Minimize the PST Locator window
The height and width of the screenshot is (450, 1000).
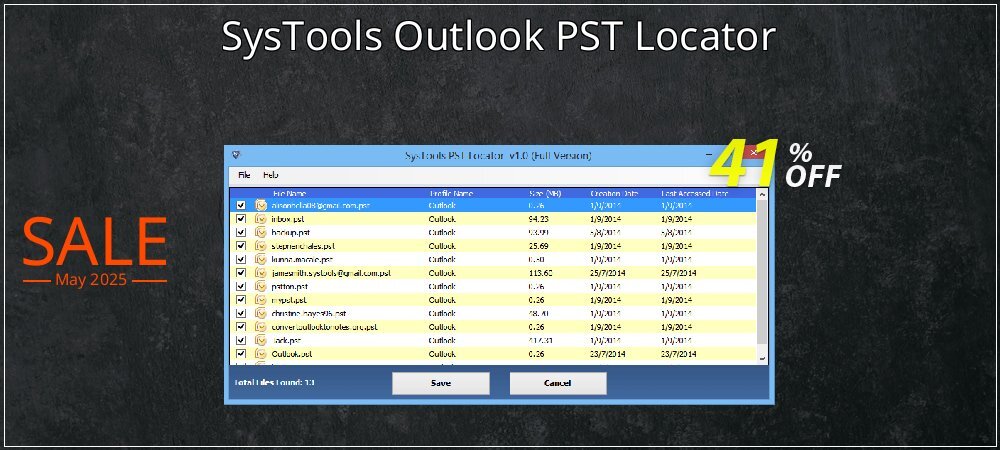click(x=709, y=154)
